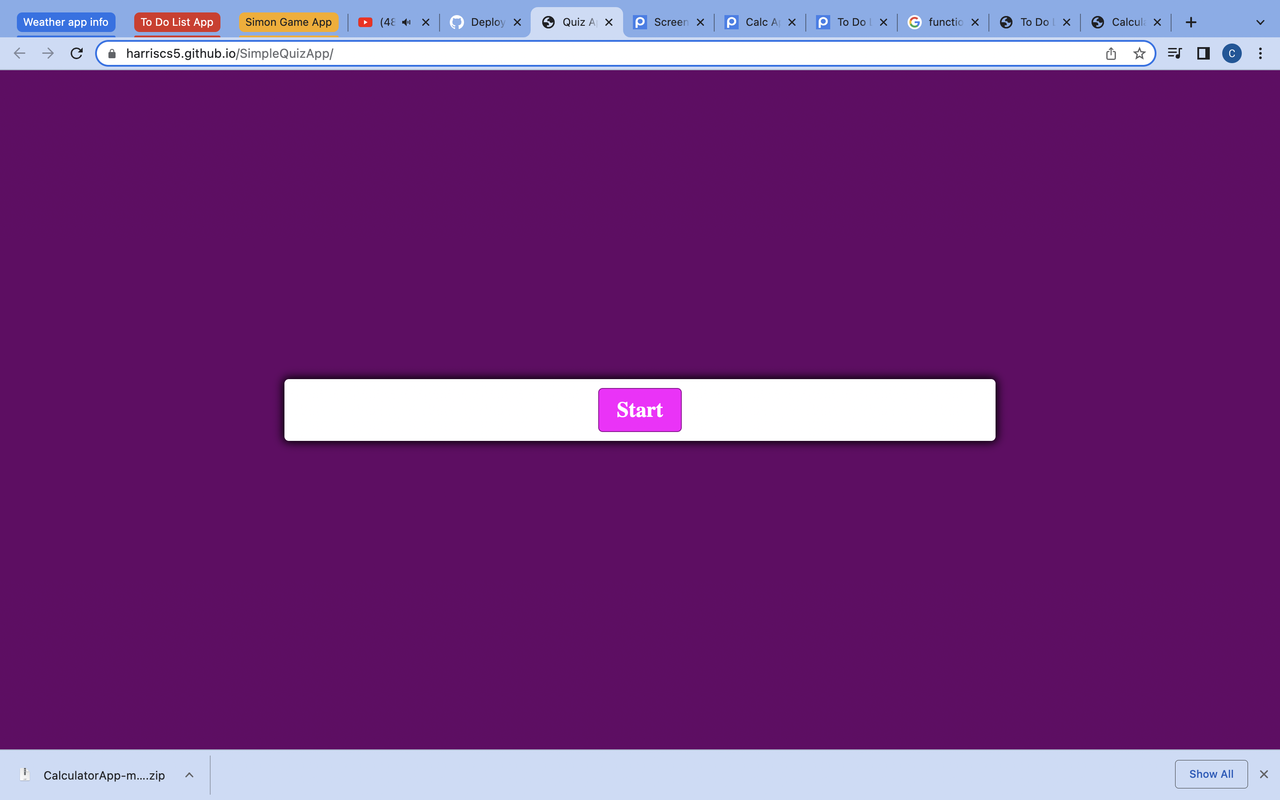Open Chrome's three-dot menu
The width and height of the screenshot is (1280, 800).
click(x=1260, y=53)
